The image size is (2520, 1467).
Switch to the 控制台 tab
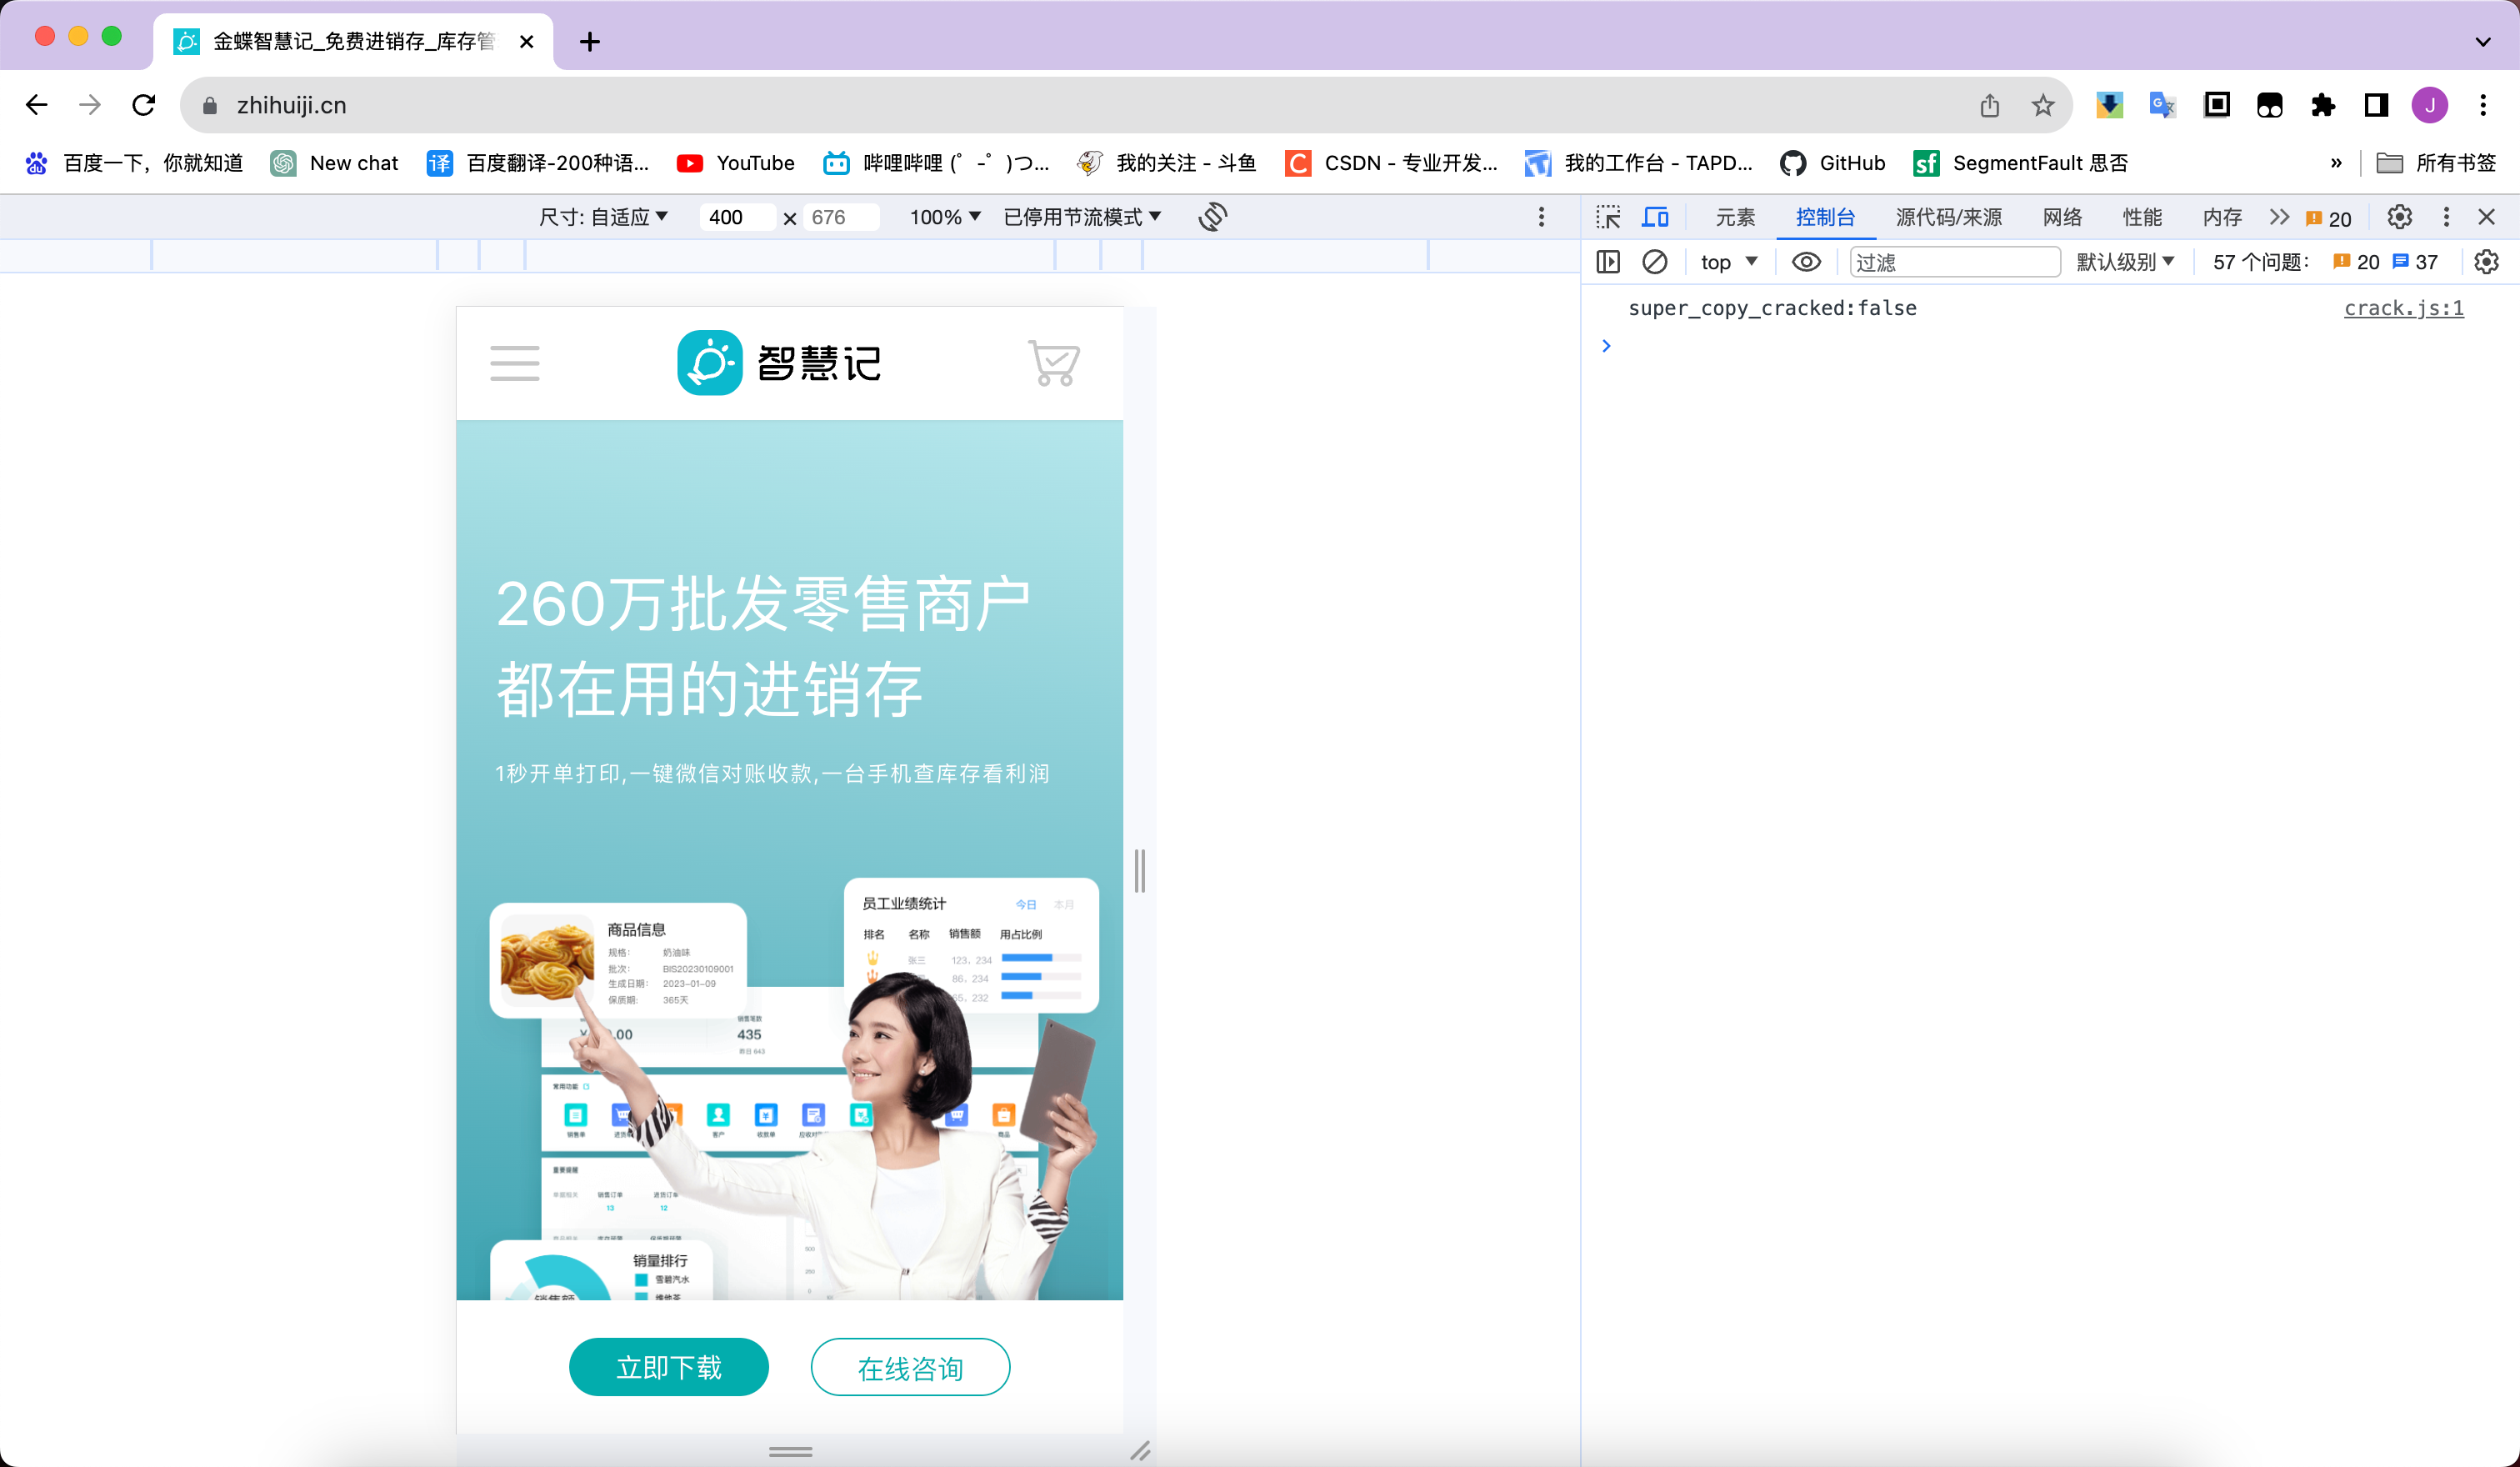[1825, 217]
